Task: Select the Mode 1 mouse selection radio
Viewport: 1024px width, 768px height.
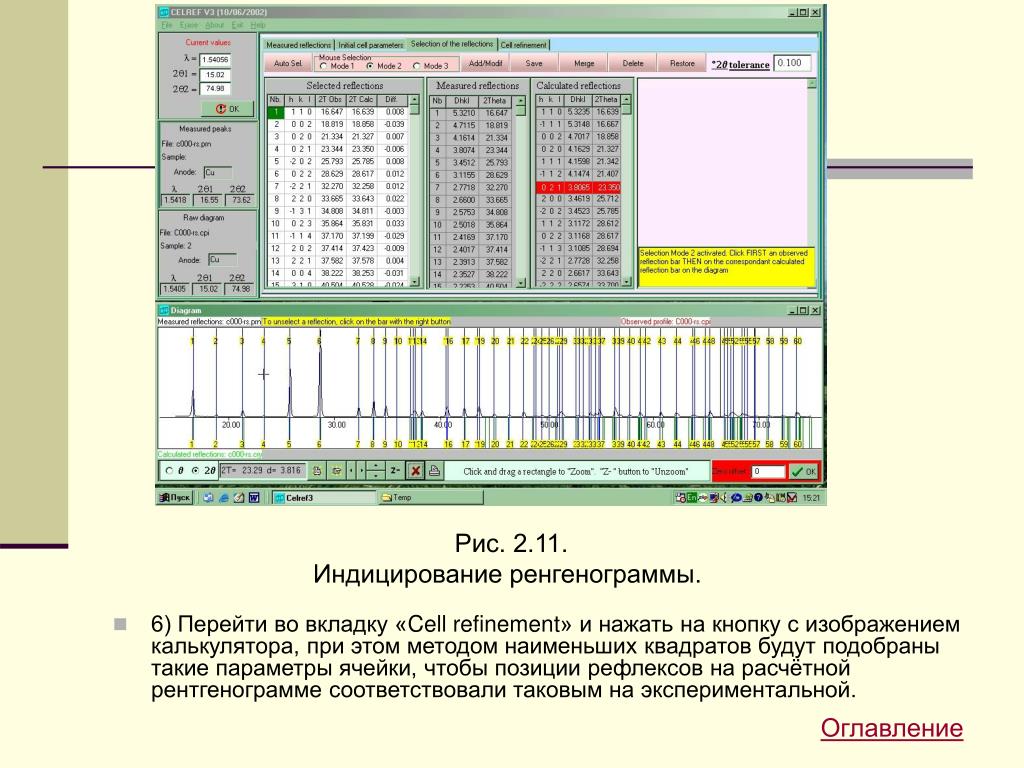Action: [x=324, y=66]
